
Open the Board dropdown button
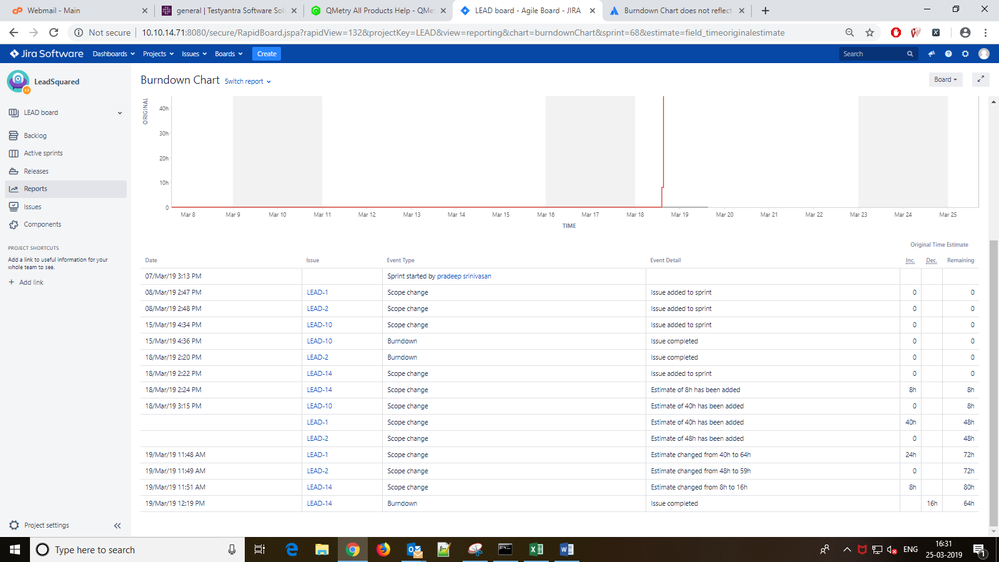[945, 80]
